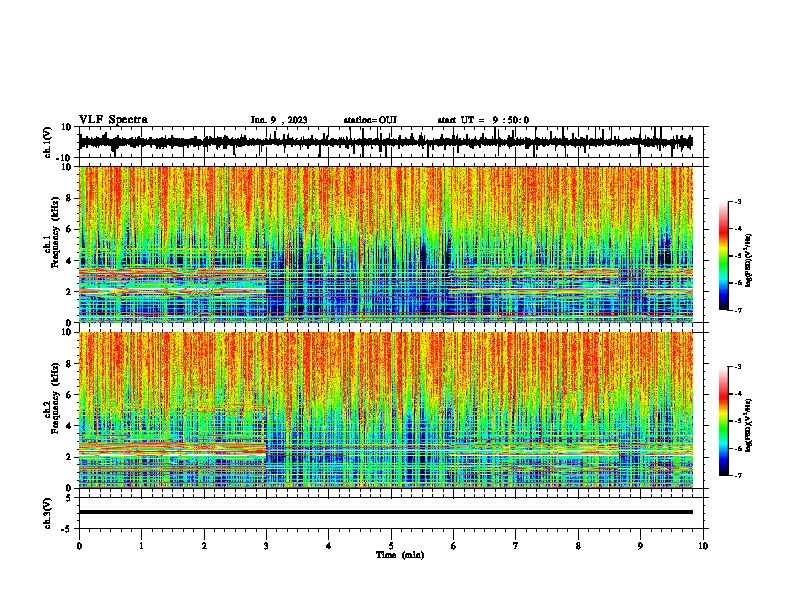Click time axis tick label "2"
Image resolution: width=792 pixels, height=612 pixels.
204,546
